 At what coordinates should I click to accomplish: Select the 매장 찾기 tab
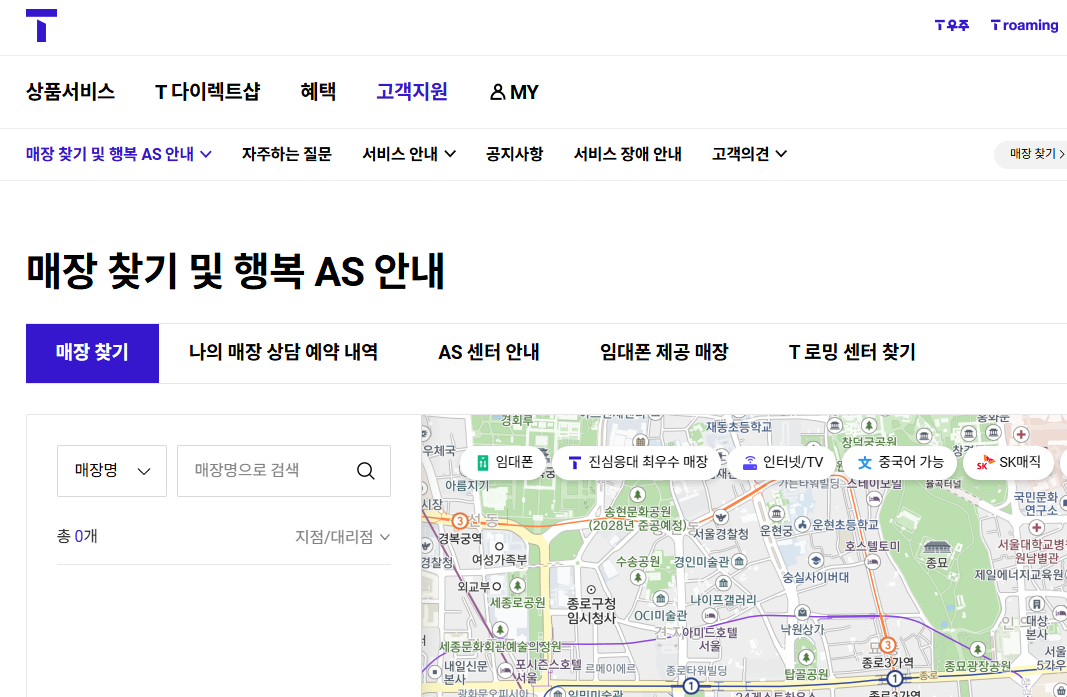(93, 353)
